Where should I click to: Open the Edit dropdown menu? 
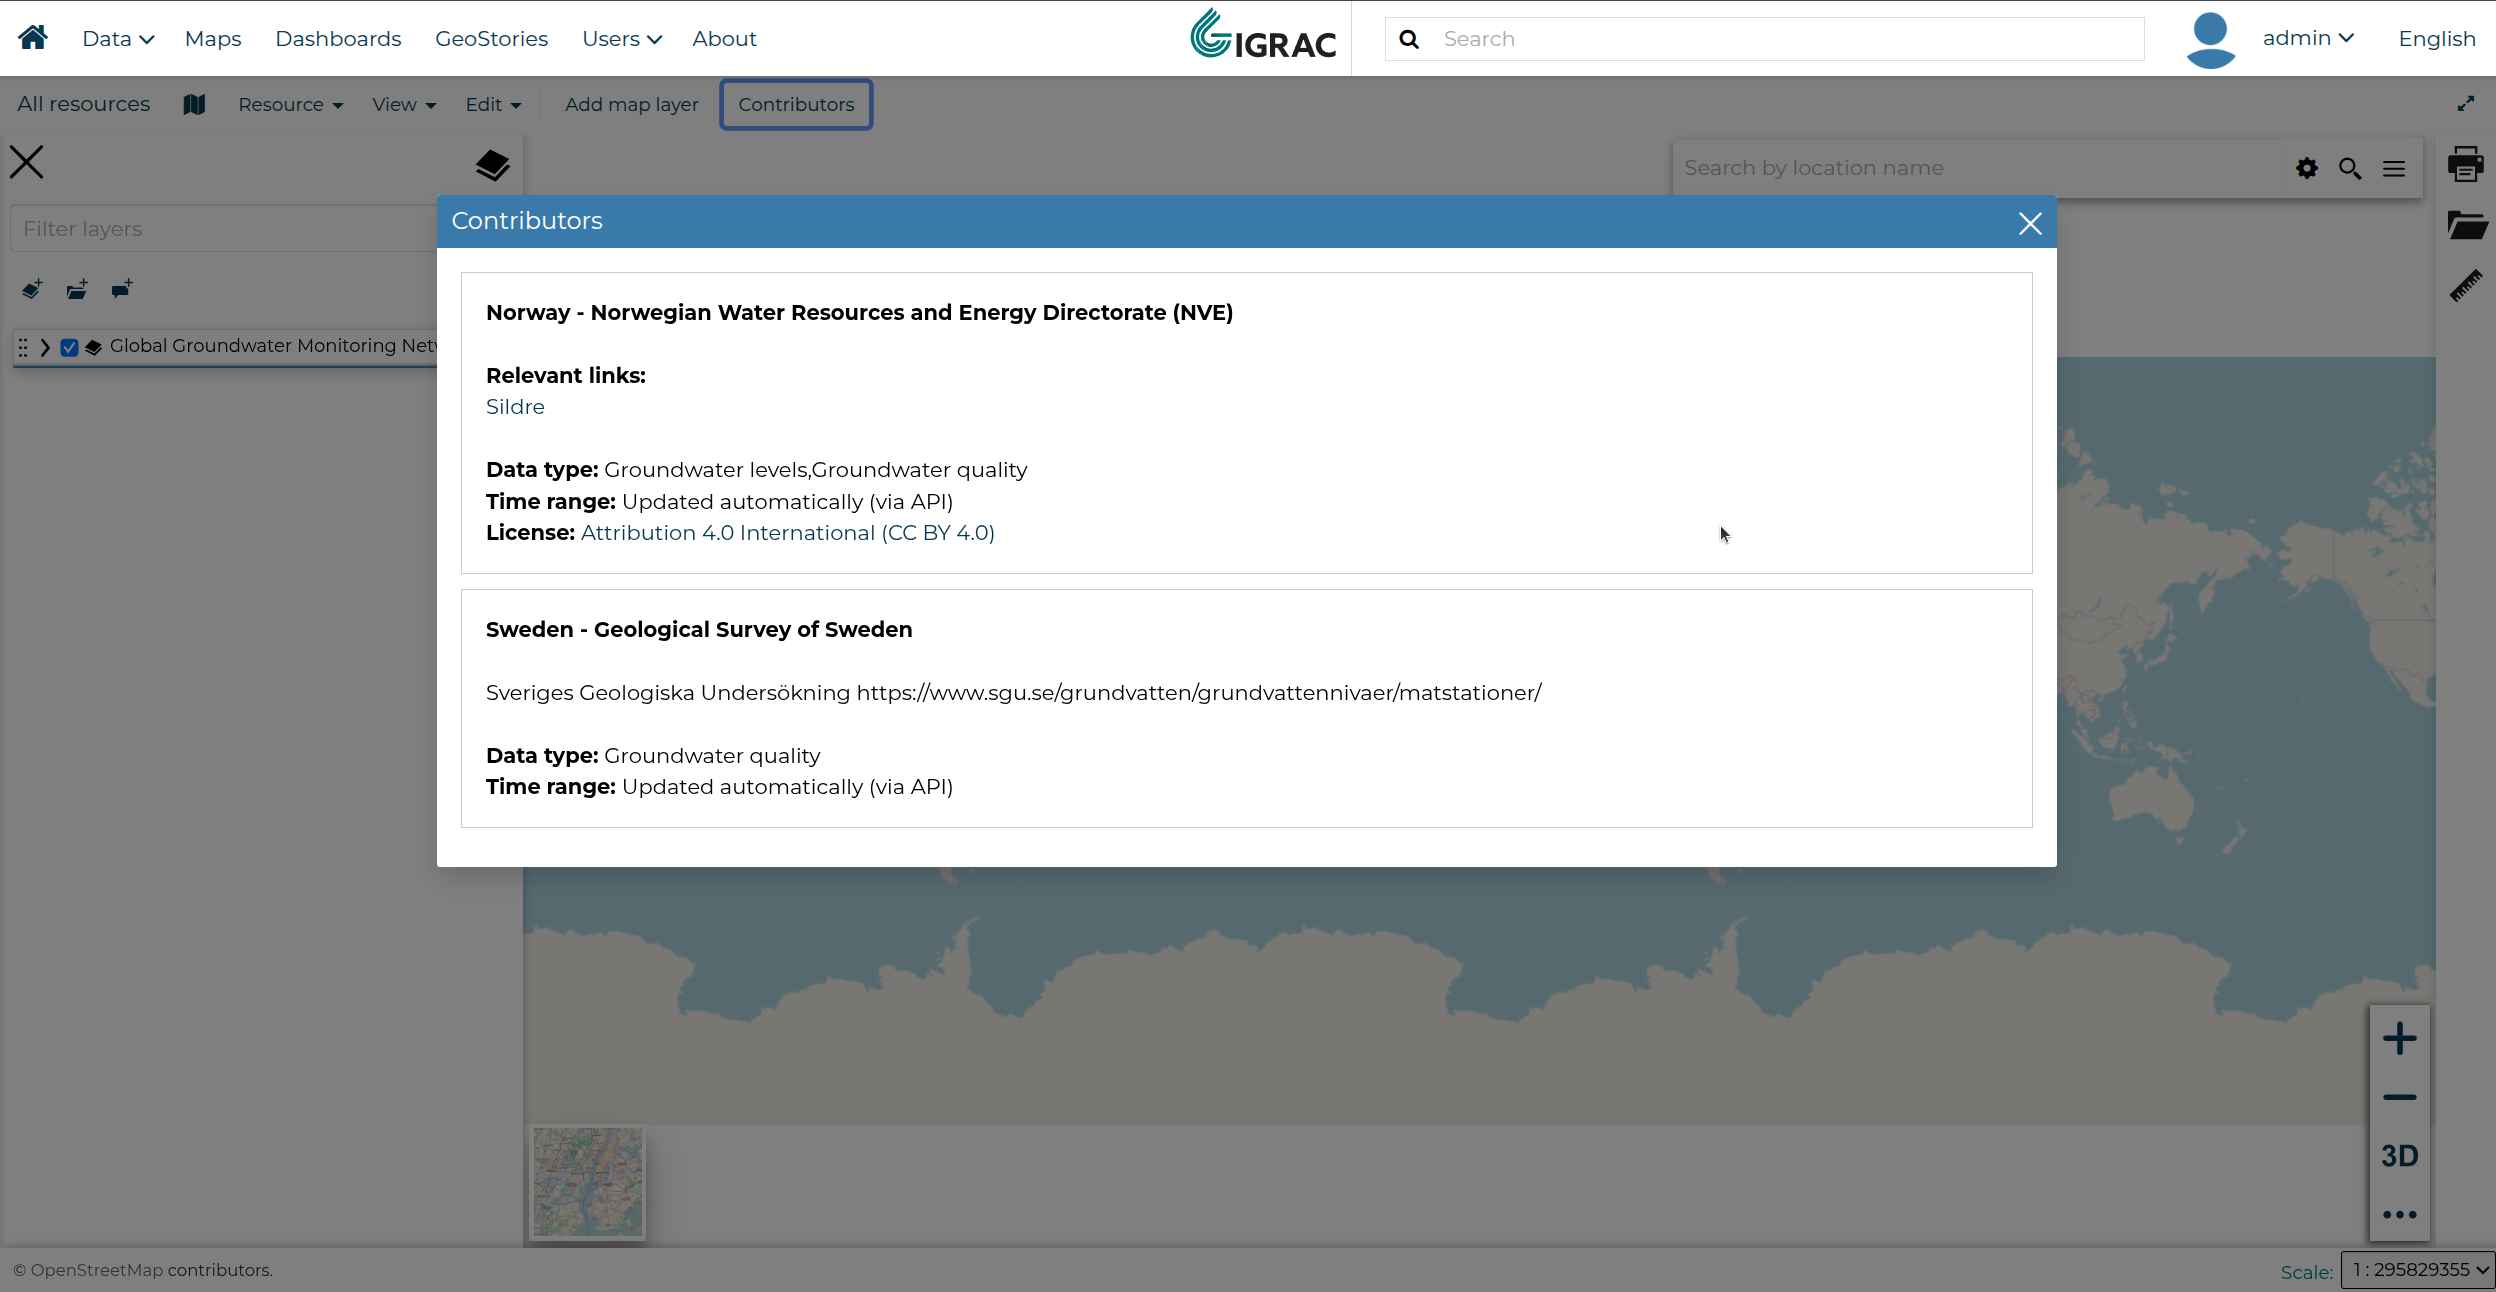[493, 105]
